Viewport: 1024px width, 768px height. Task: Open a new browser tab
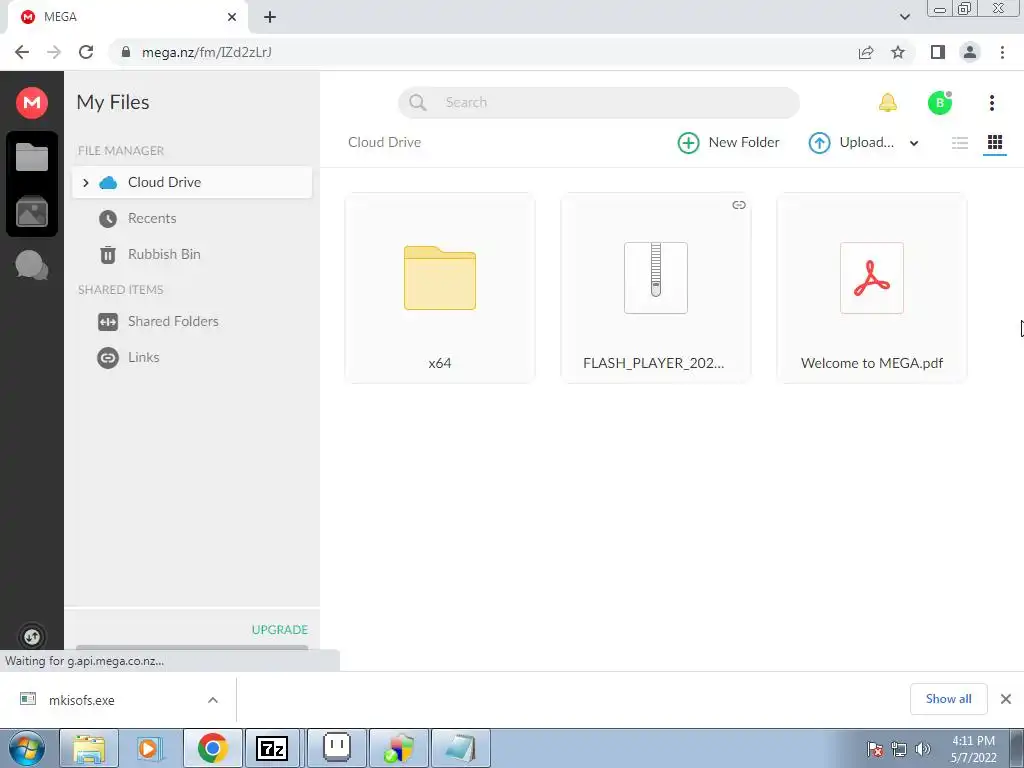pyautogui.click(x=270, y=17)
